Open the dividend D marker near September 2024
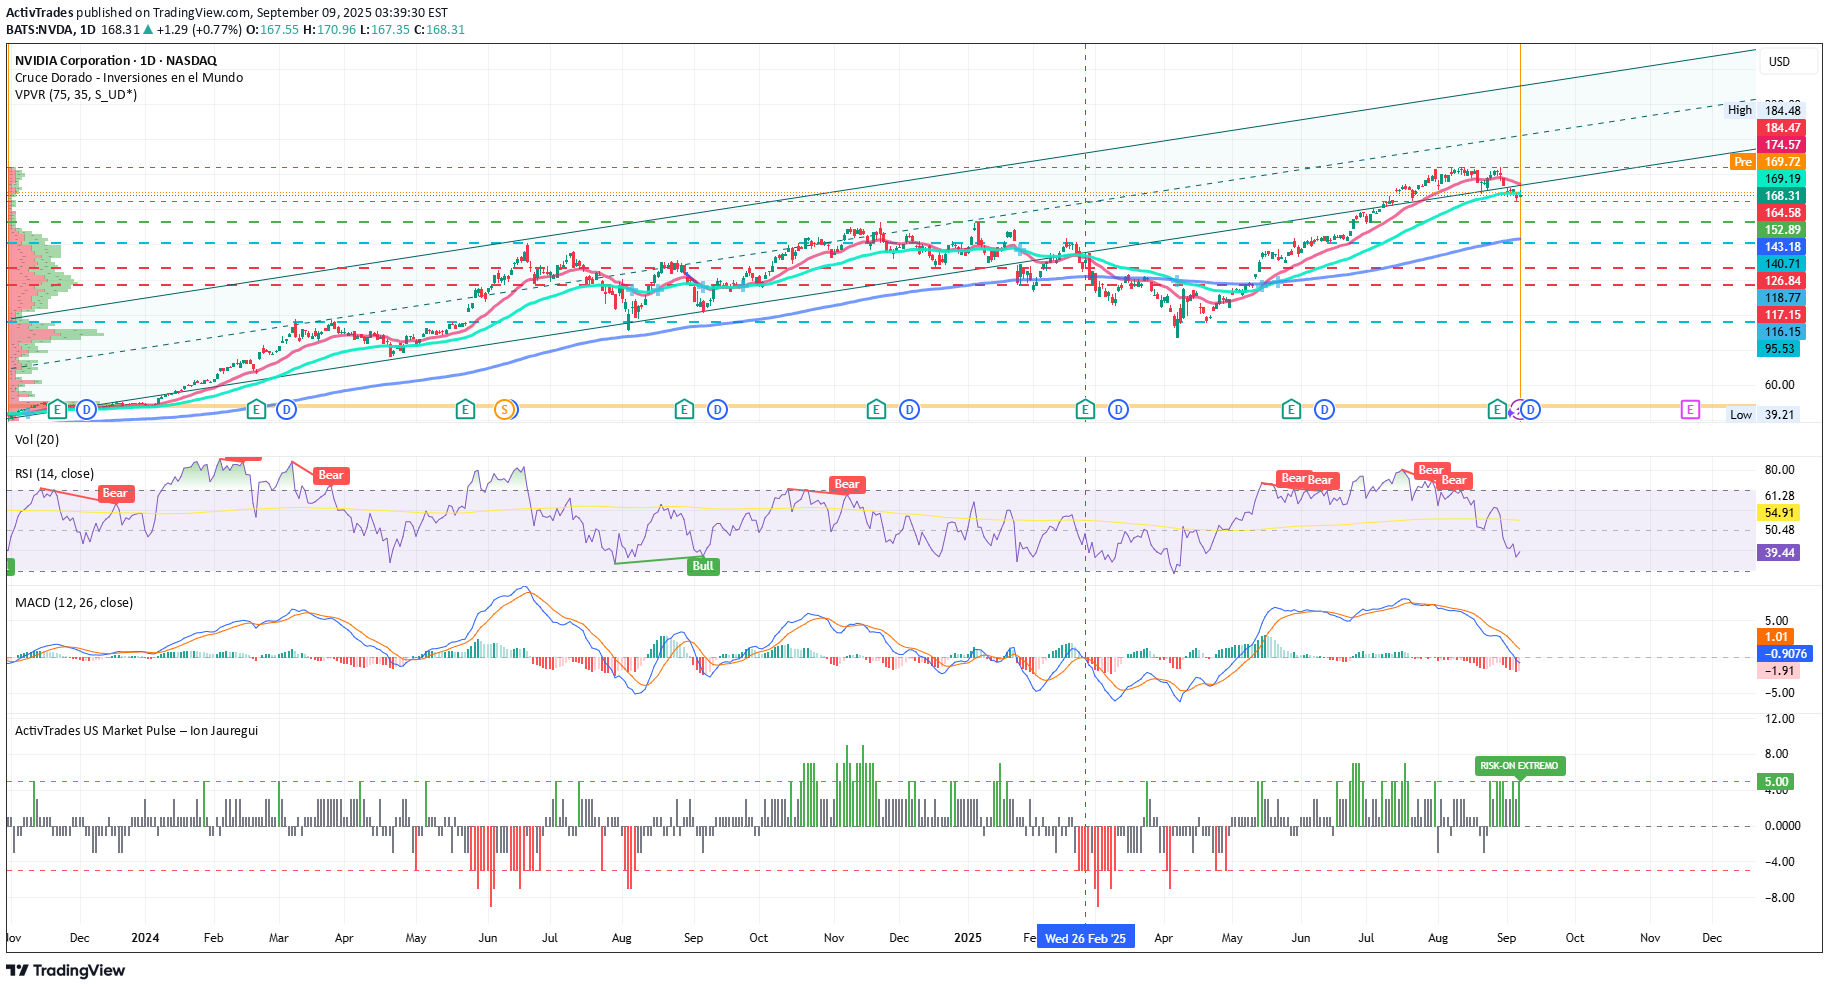Image resolution: width=1829 pixels, height=989 pixels. tap(717, 409)
